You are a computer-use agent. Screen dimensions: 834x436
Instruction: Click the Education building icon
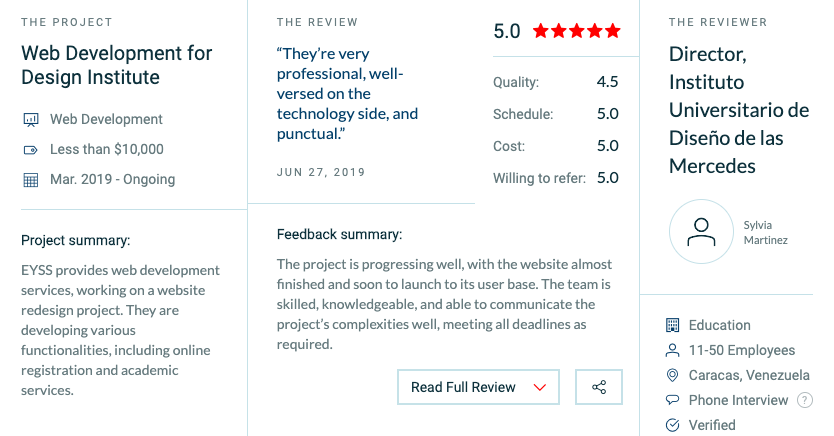click(x=673, y=325)
